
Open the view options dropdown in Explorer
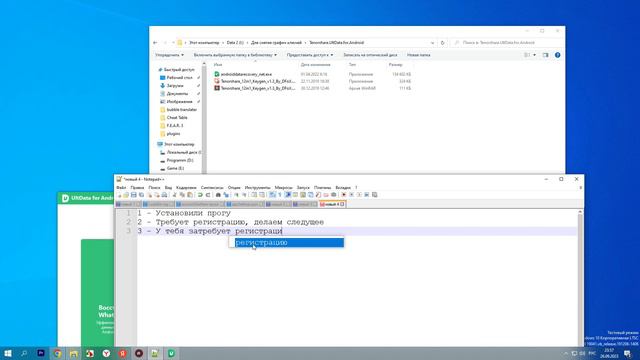click(534, 55)
